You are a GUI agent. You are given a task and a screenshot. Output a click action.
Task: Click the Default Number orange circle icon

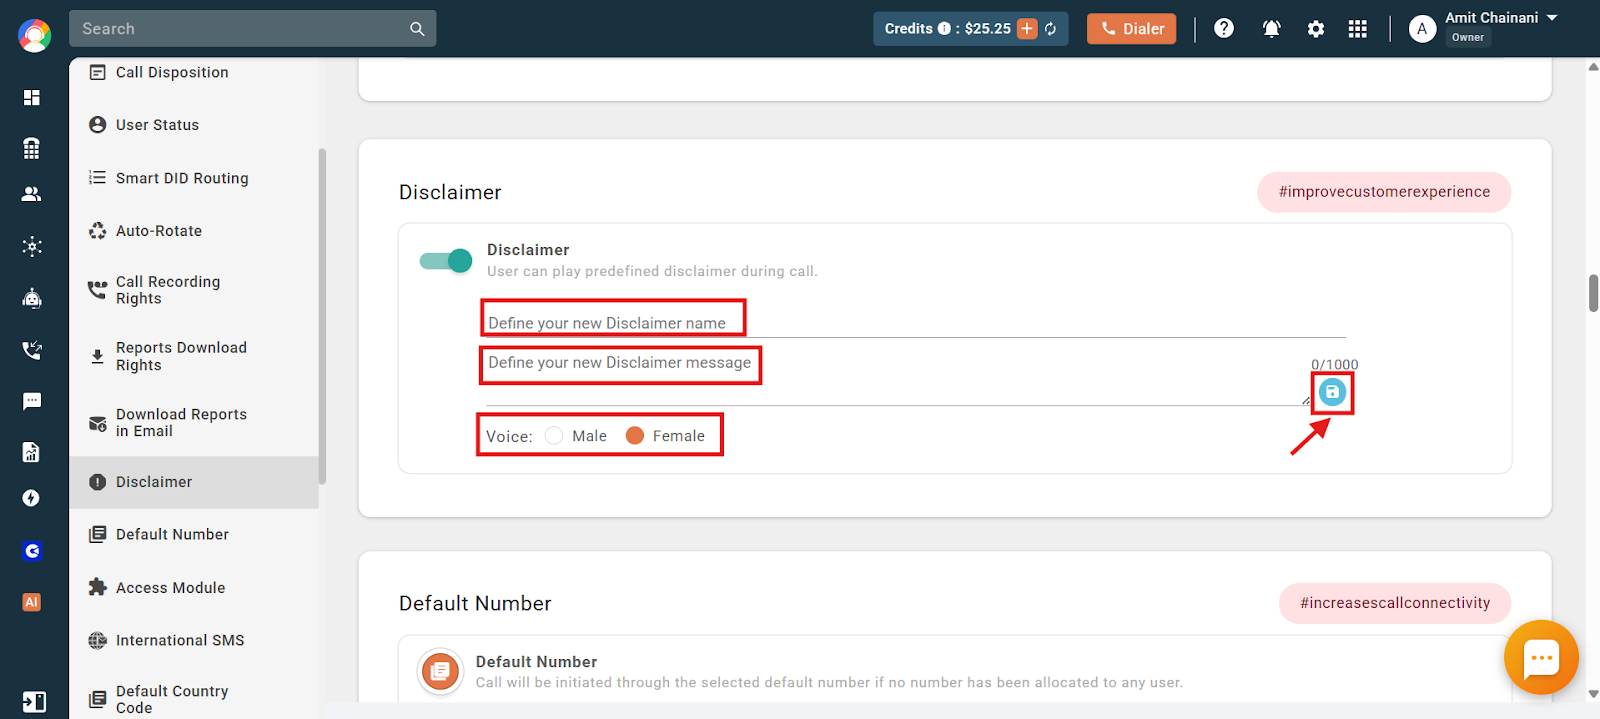tap(440, 672)
